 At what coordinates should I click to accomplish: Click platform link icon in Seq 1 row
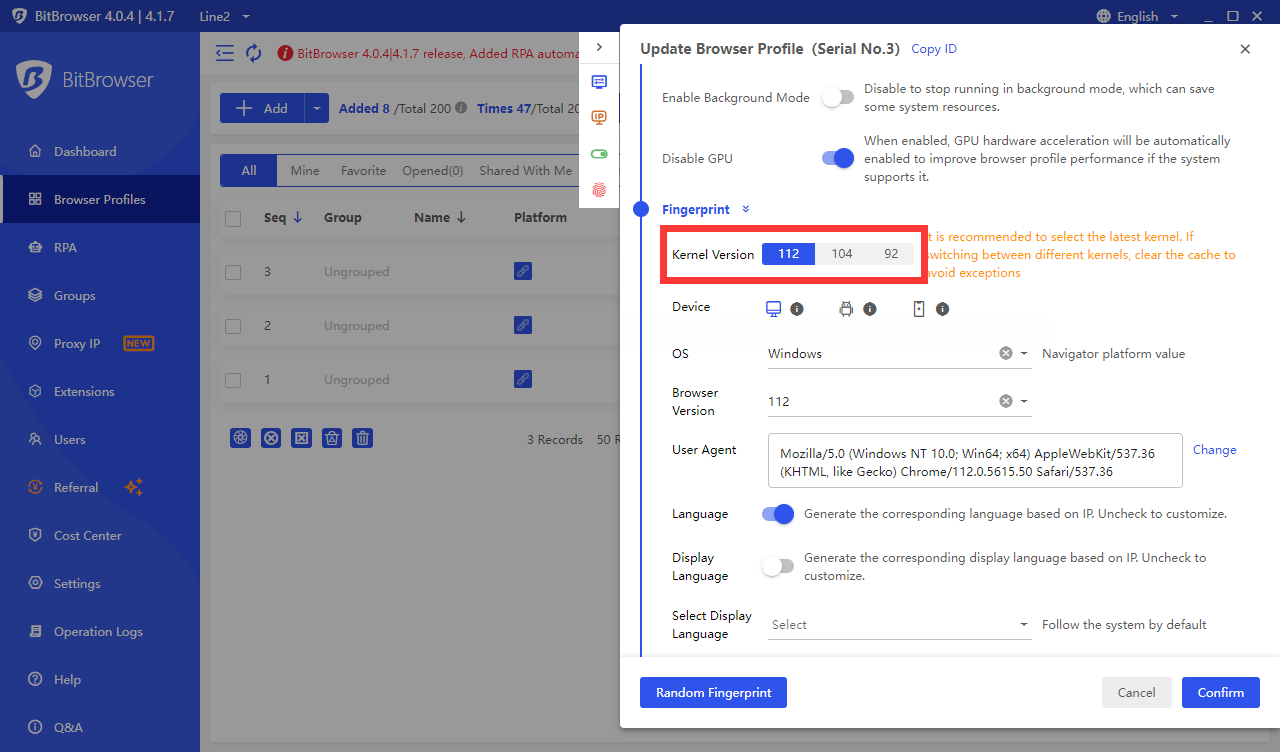point(522,379)
